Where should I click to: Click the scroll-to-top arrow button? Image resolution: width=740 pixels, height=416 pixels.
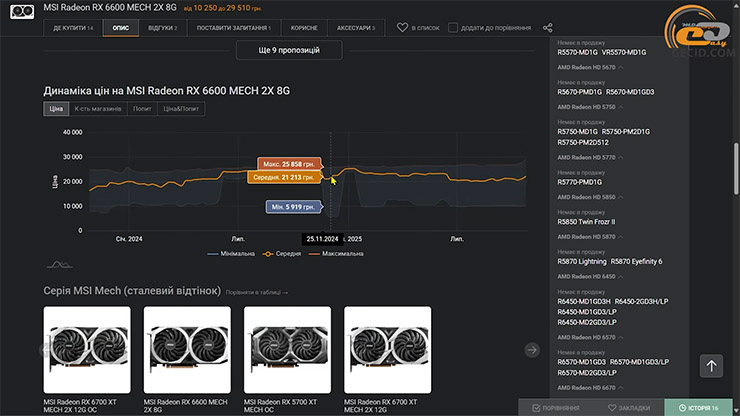pos(712,366)
